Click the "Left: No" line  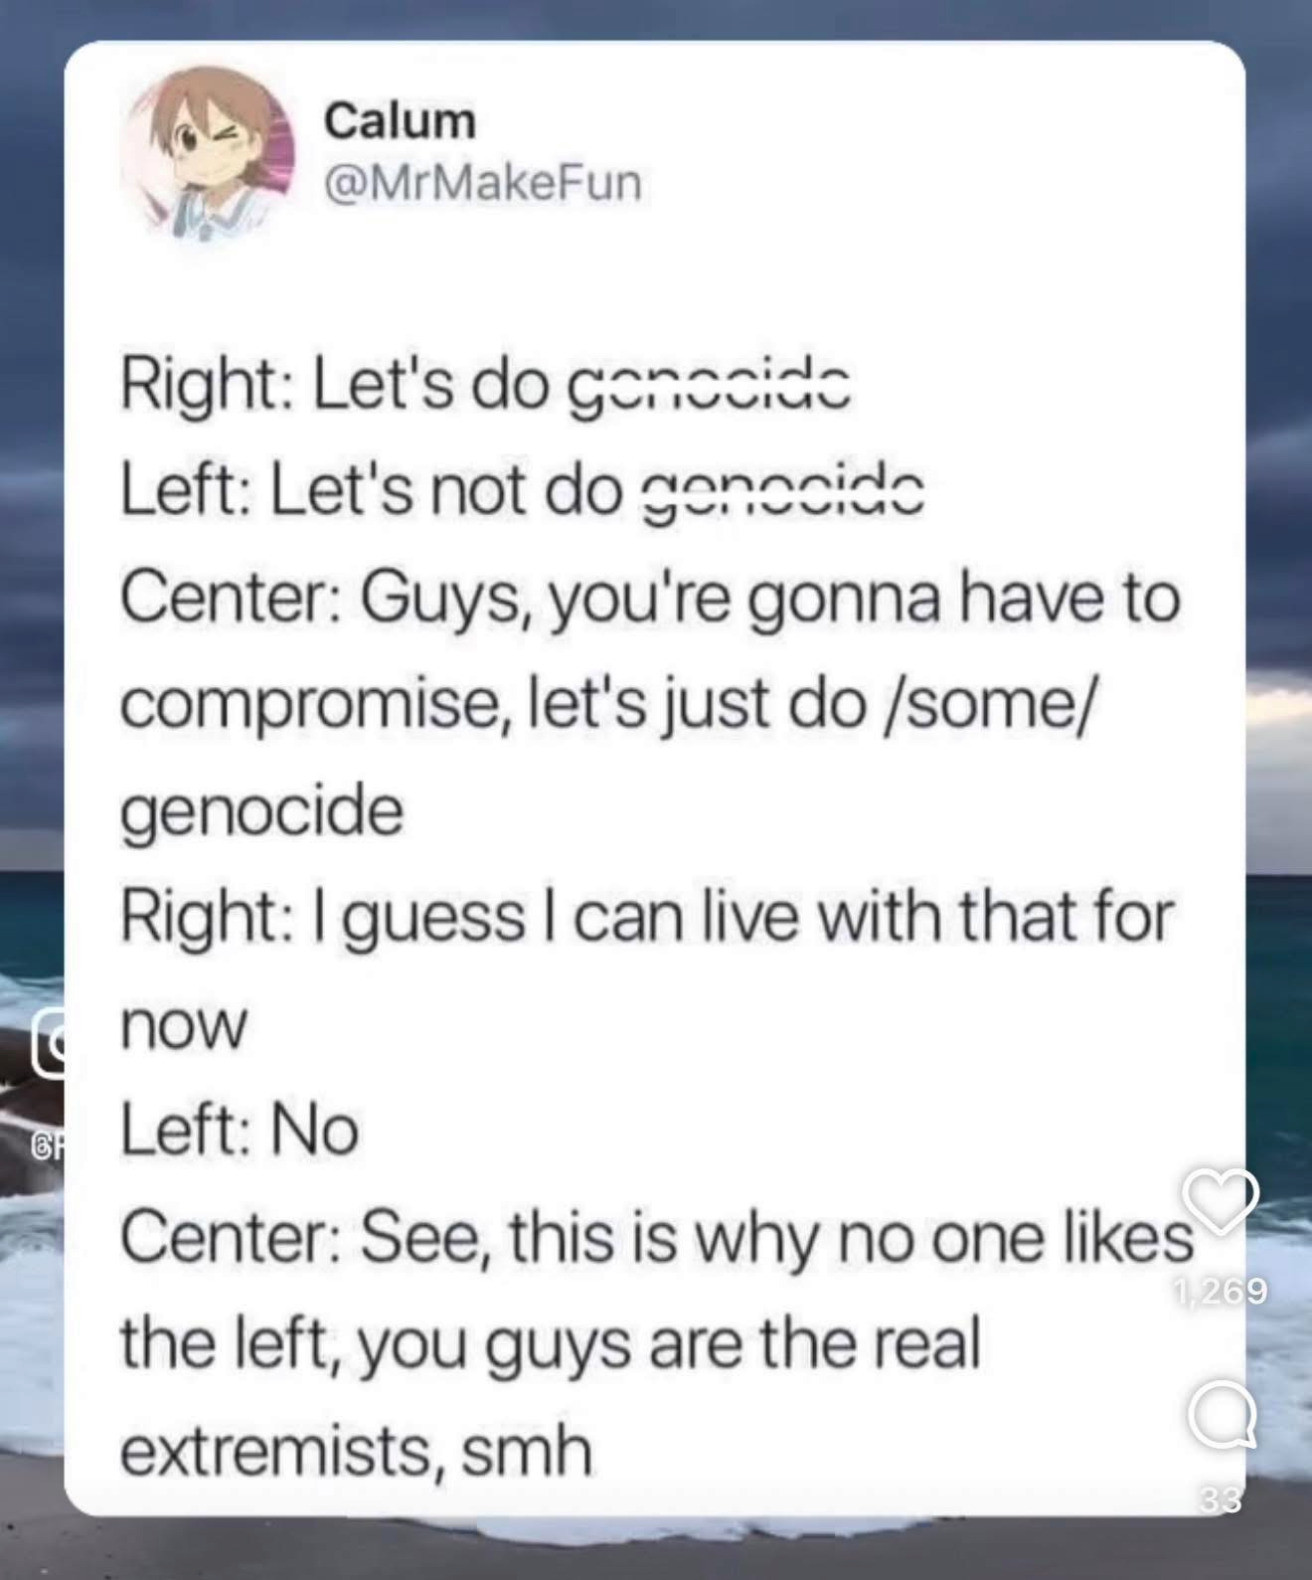[x=240, y=1130]
